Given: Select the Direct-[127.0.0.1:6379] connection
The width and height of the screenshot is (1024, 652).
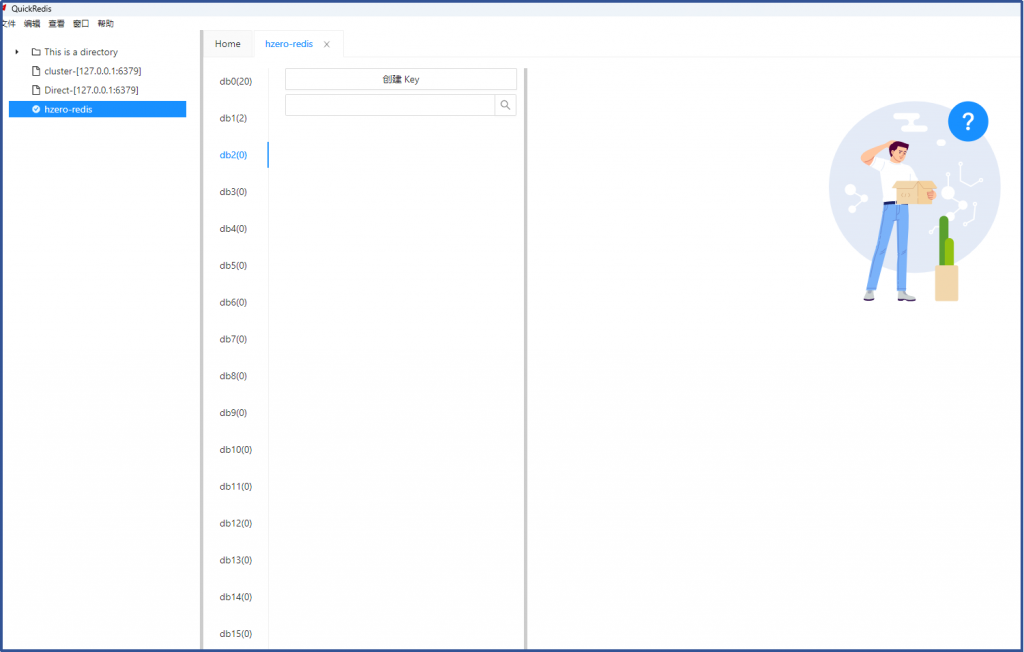Looking at the screenshot, I should pos(91,90).
